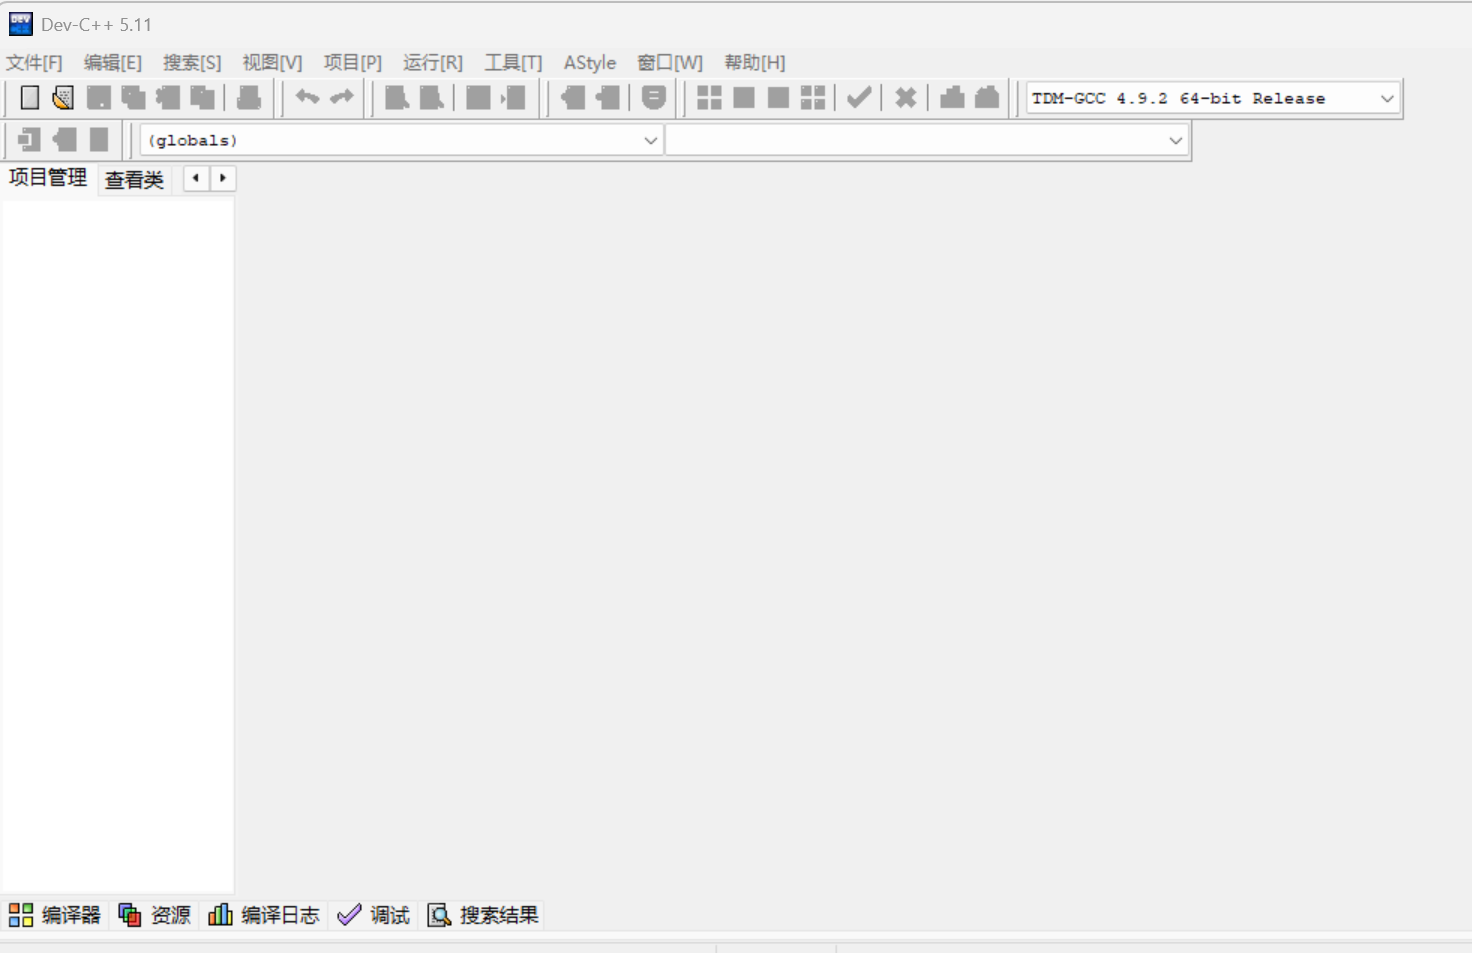Click the Delete profiling information icon
Image resolution: width=1472 pixels, height=953 pixels.
[x=987, y=98]
